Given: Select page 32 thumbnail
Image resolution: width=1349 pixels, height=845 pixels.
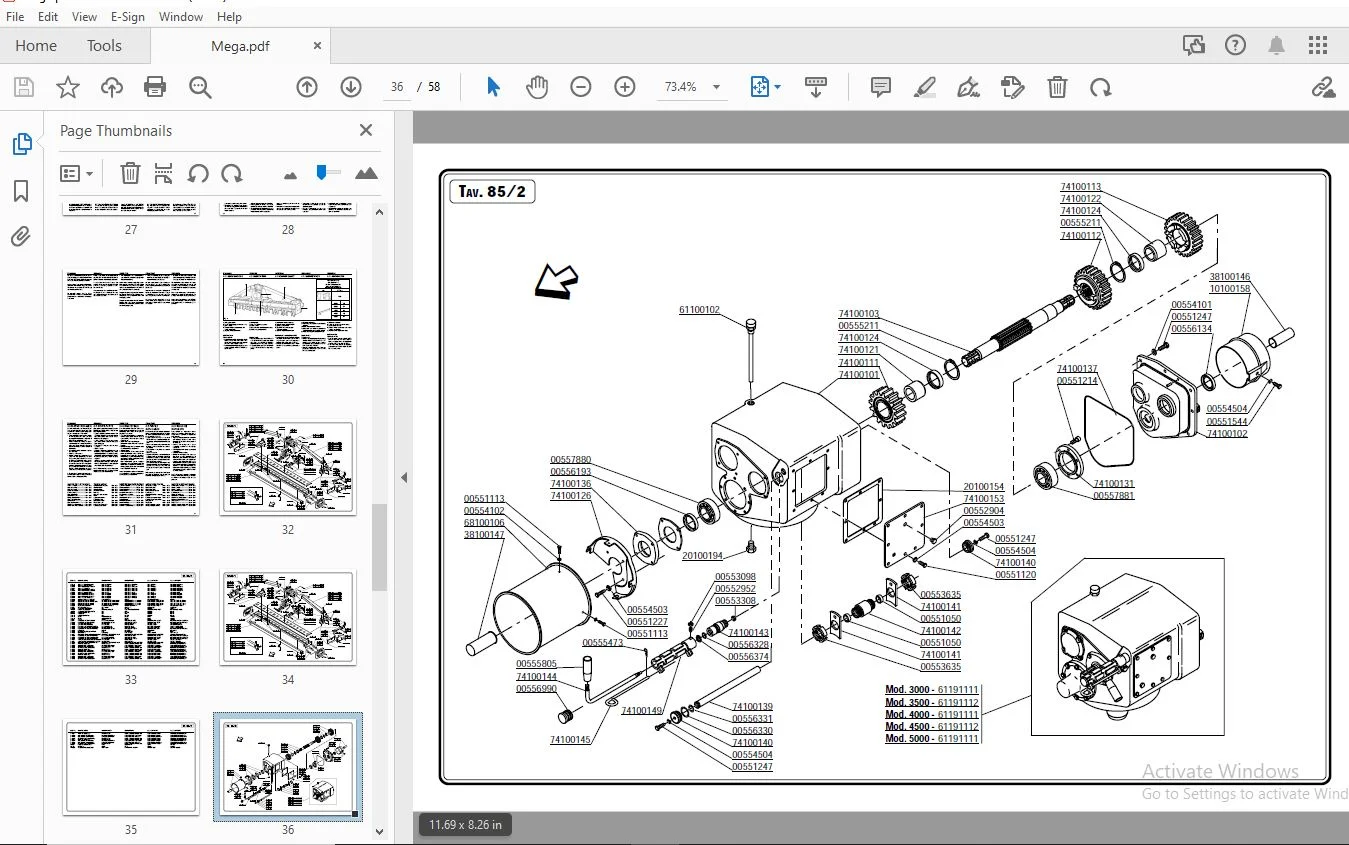Looking at the screenshot, I should 288,468.
